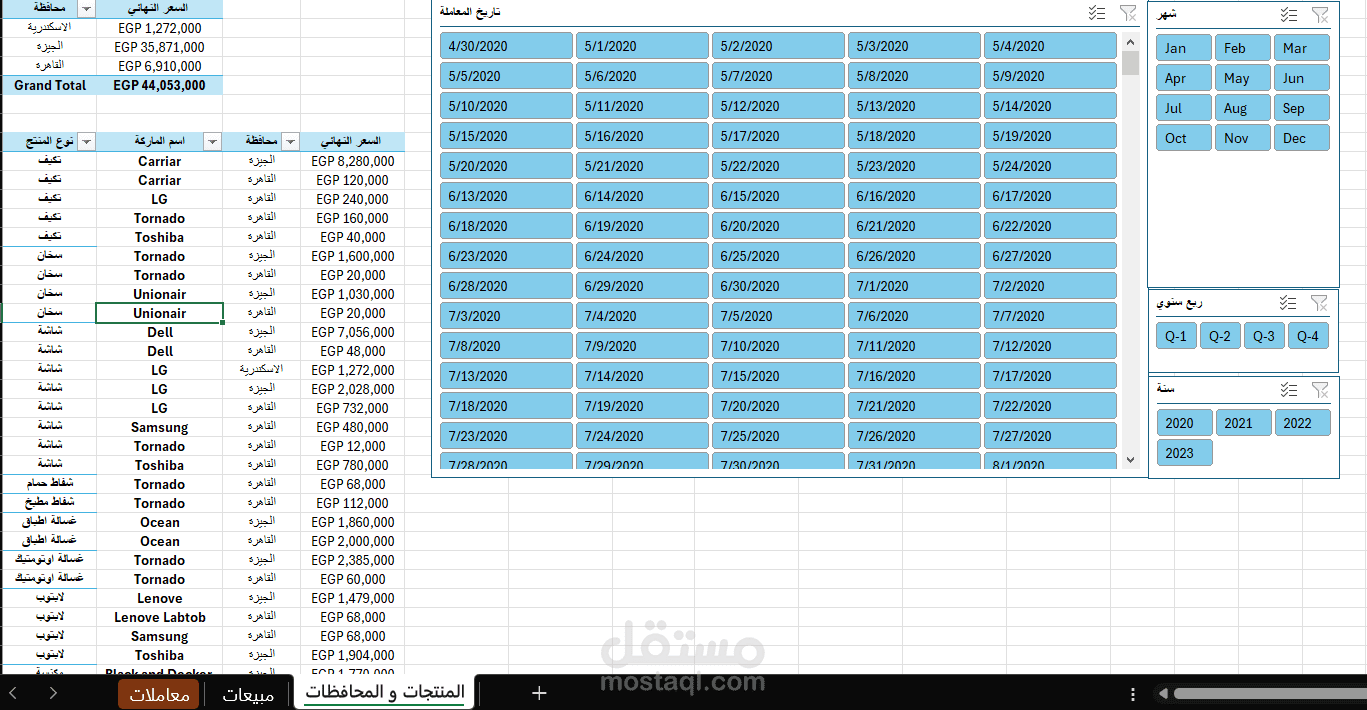Filter by Mar month

click(x=1302, y=48)
